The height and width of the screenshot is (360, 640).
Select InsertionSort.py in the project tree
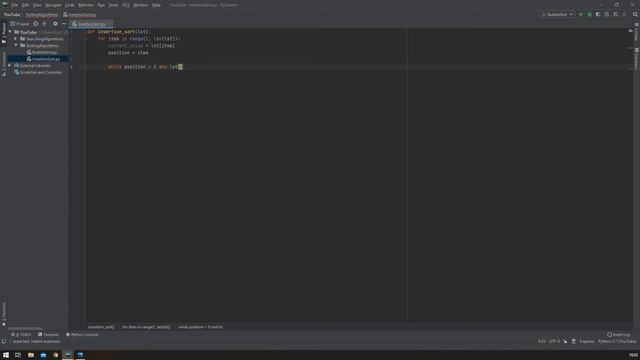43,59
